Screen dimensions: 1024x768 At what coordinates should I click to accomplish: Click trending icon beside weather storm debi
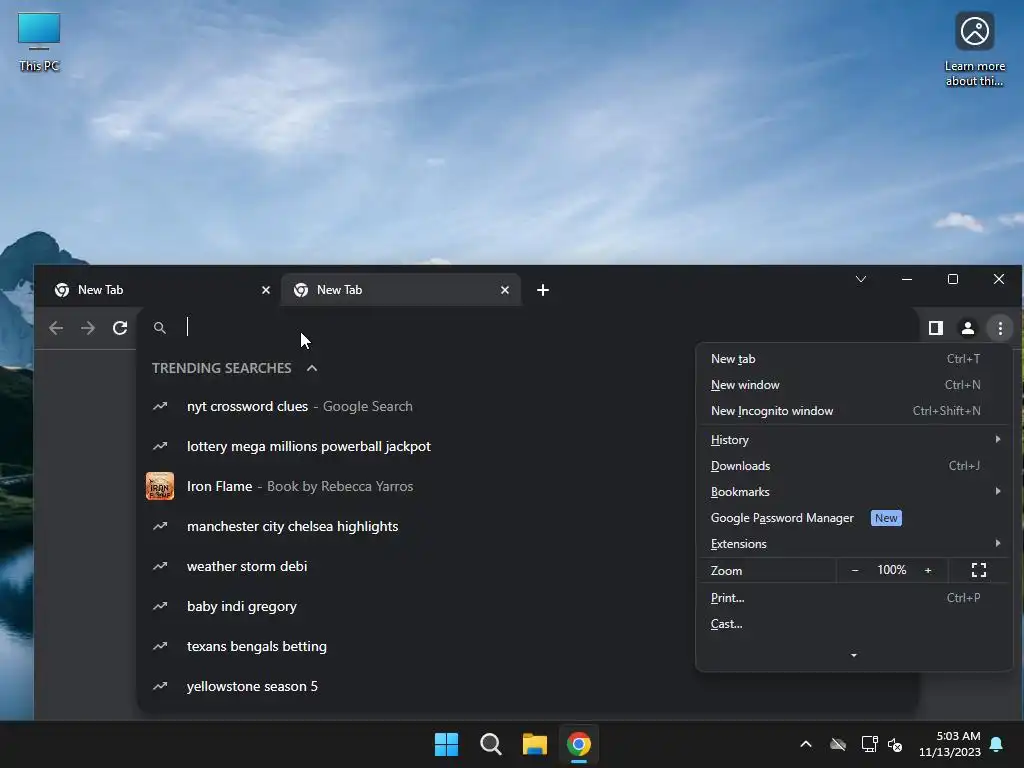(160, 566)
